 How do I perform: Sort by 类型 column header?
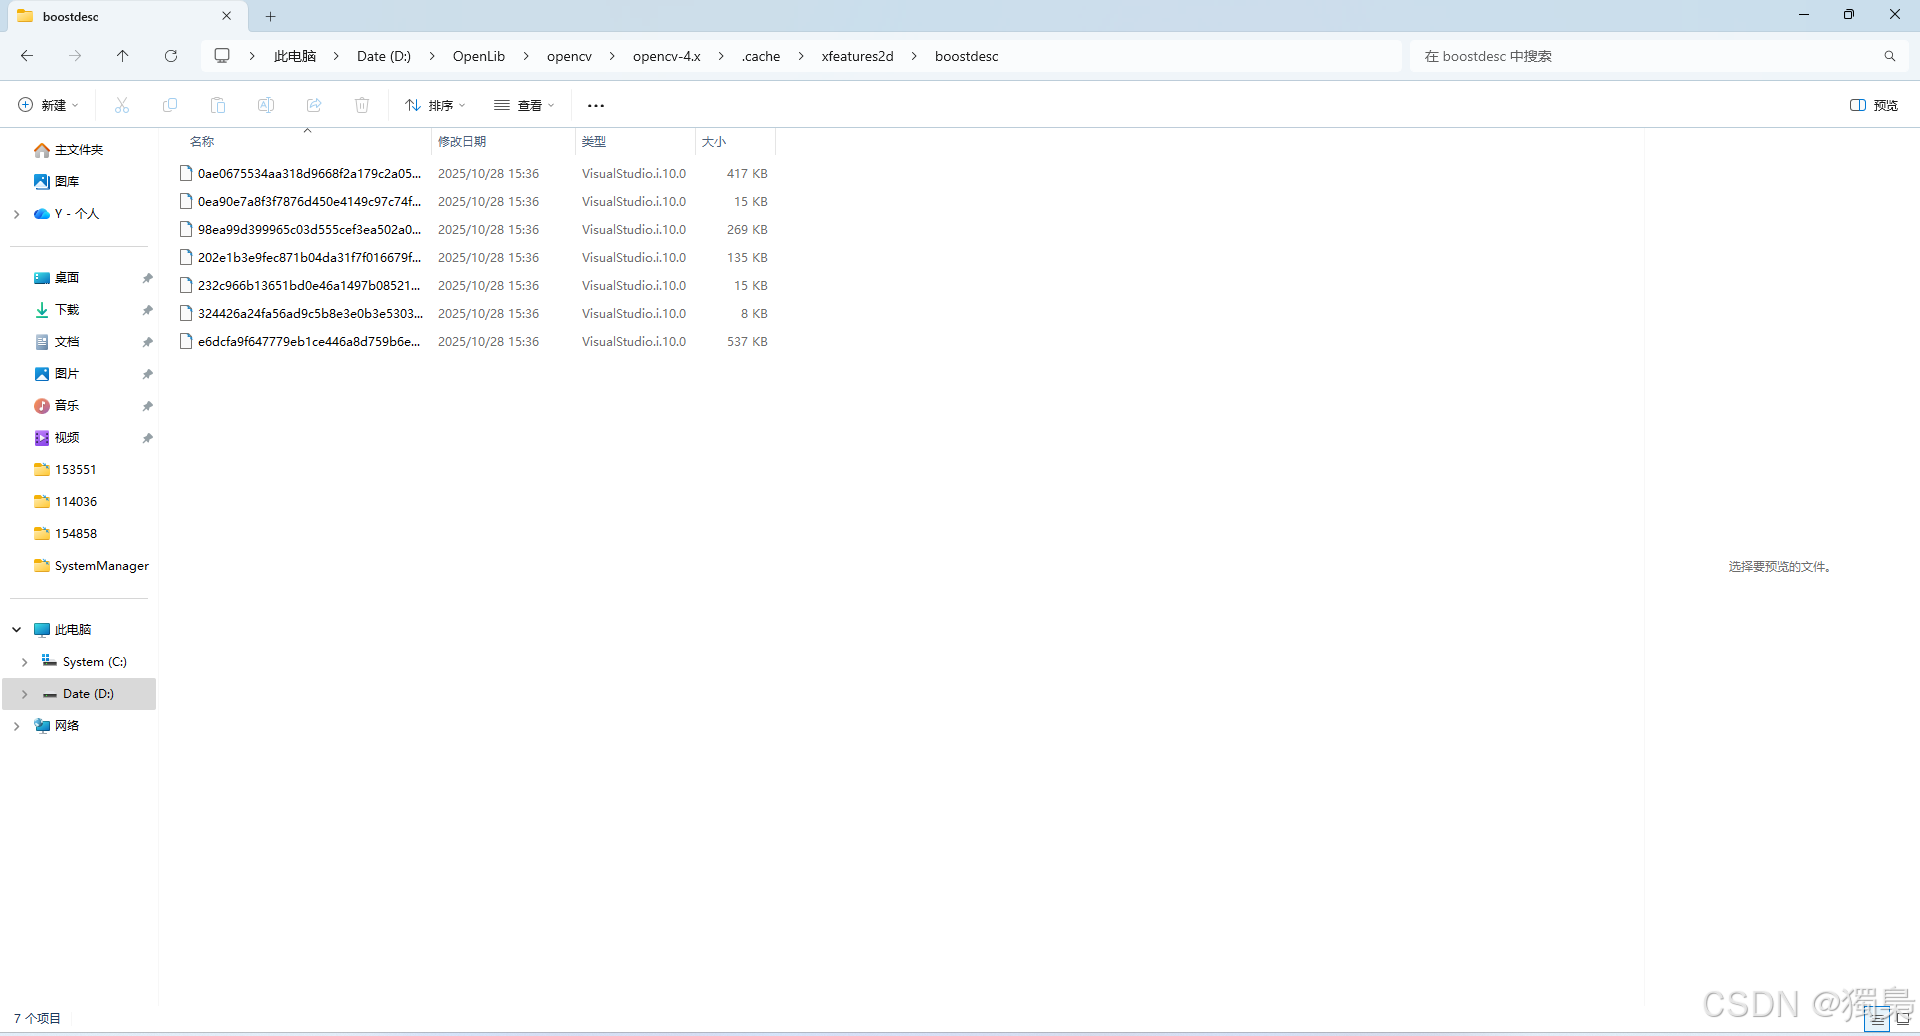coord(594,142)
